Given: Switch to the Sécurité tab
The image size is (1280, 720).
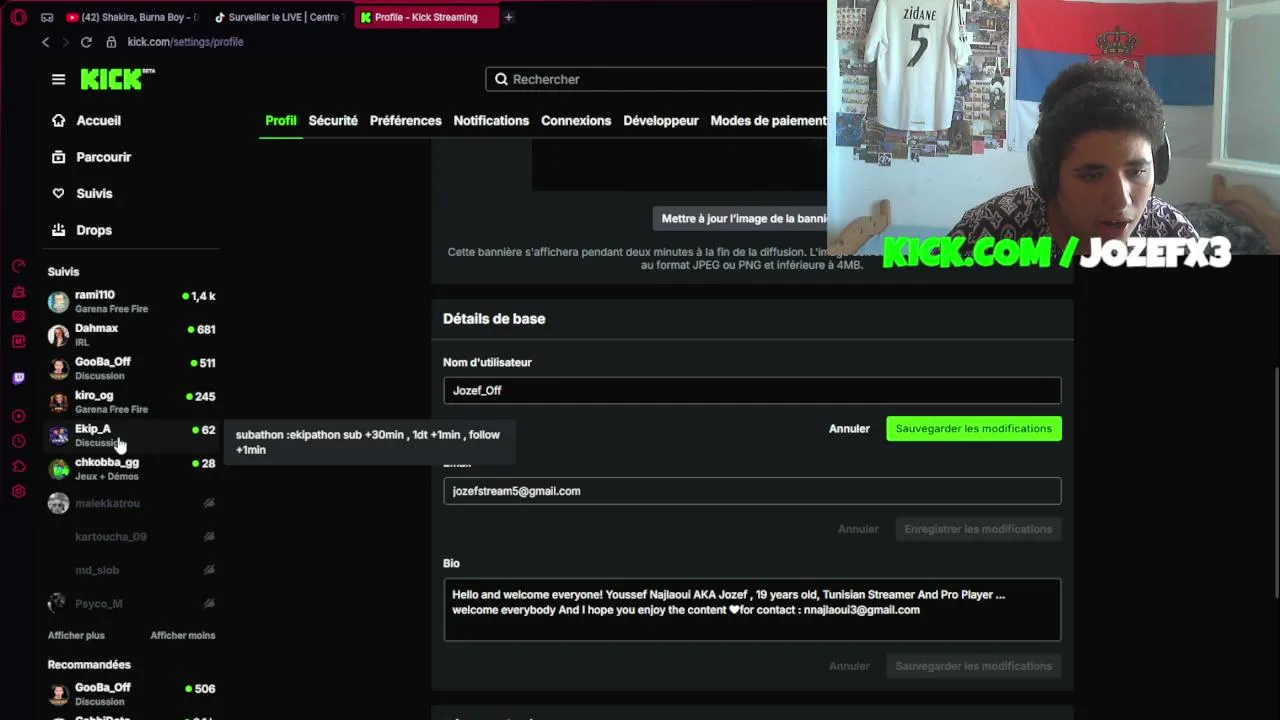Looking at the screenshot, I should coord(333,120).
